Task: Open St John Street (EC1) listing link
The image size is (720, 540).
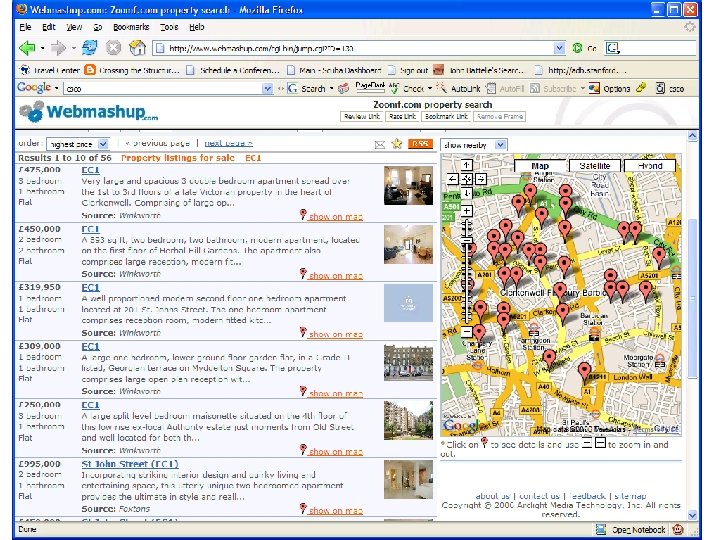Action: pos(130,464)
